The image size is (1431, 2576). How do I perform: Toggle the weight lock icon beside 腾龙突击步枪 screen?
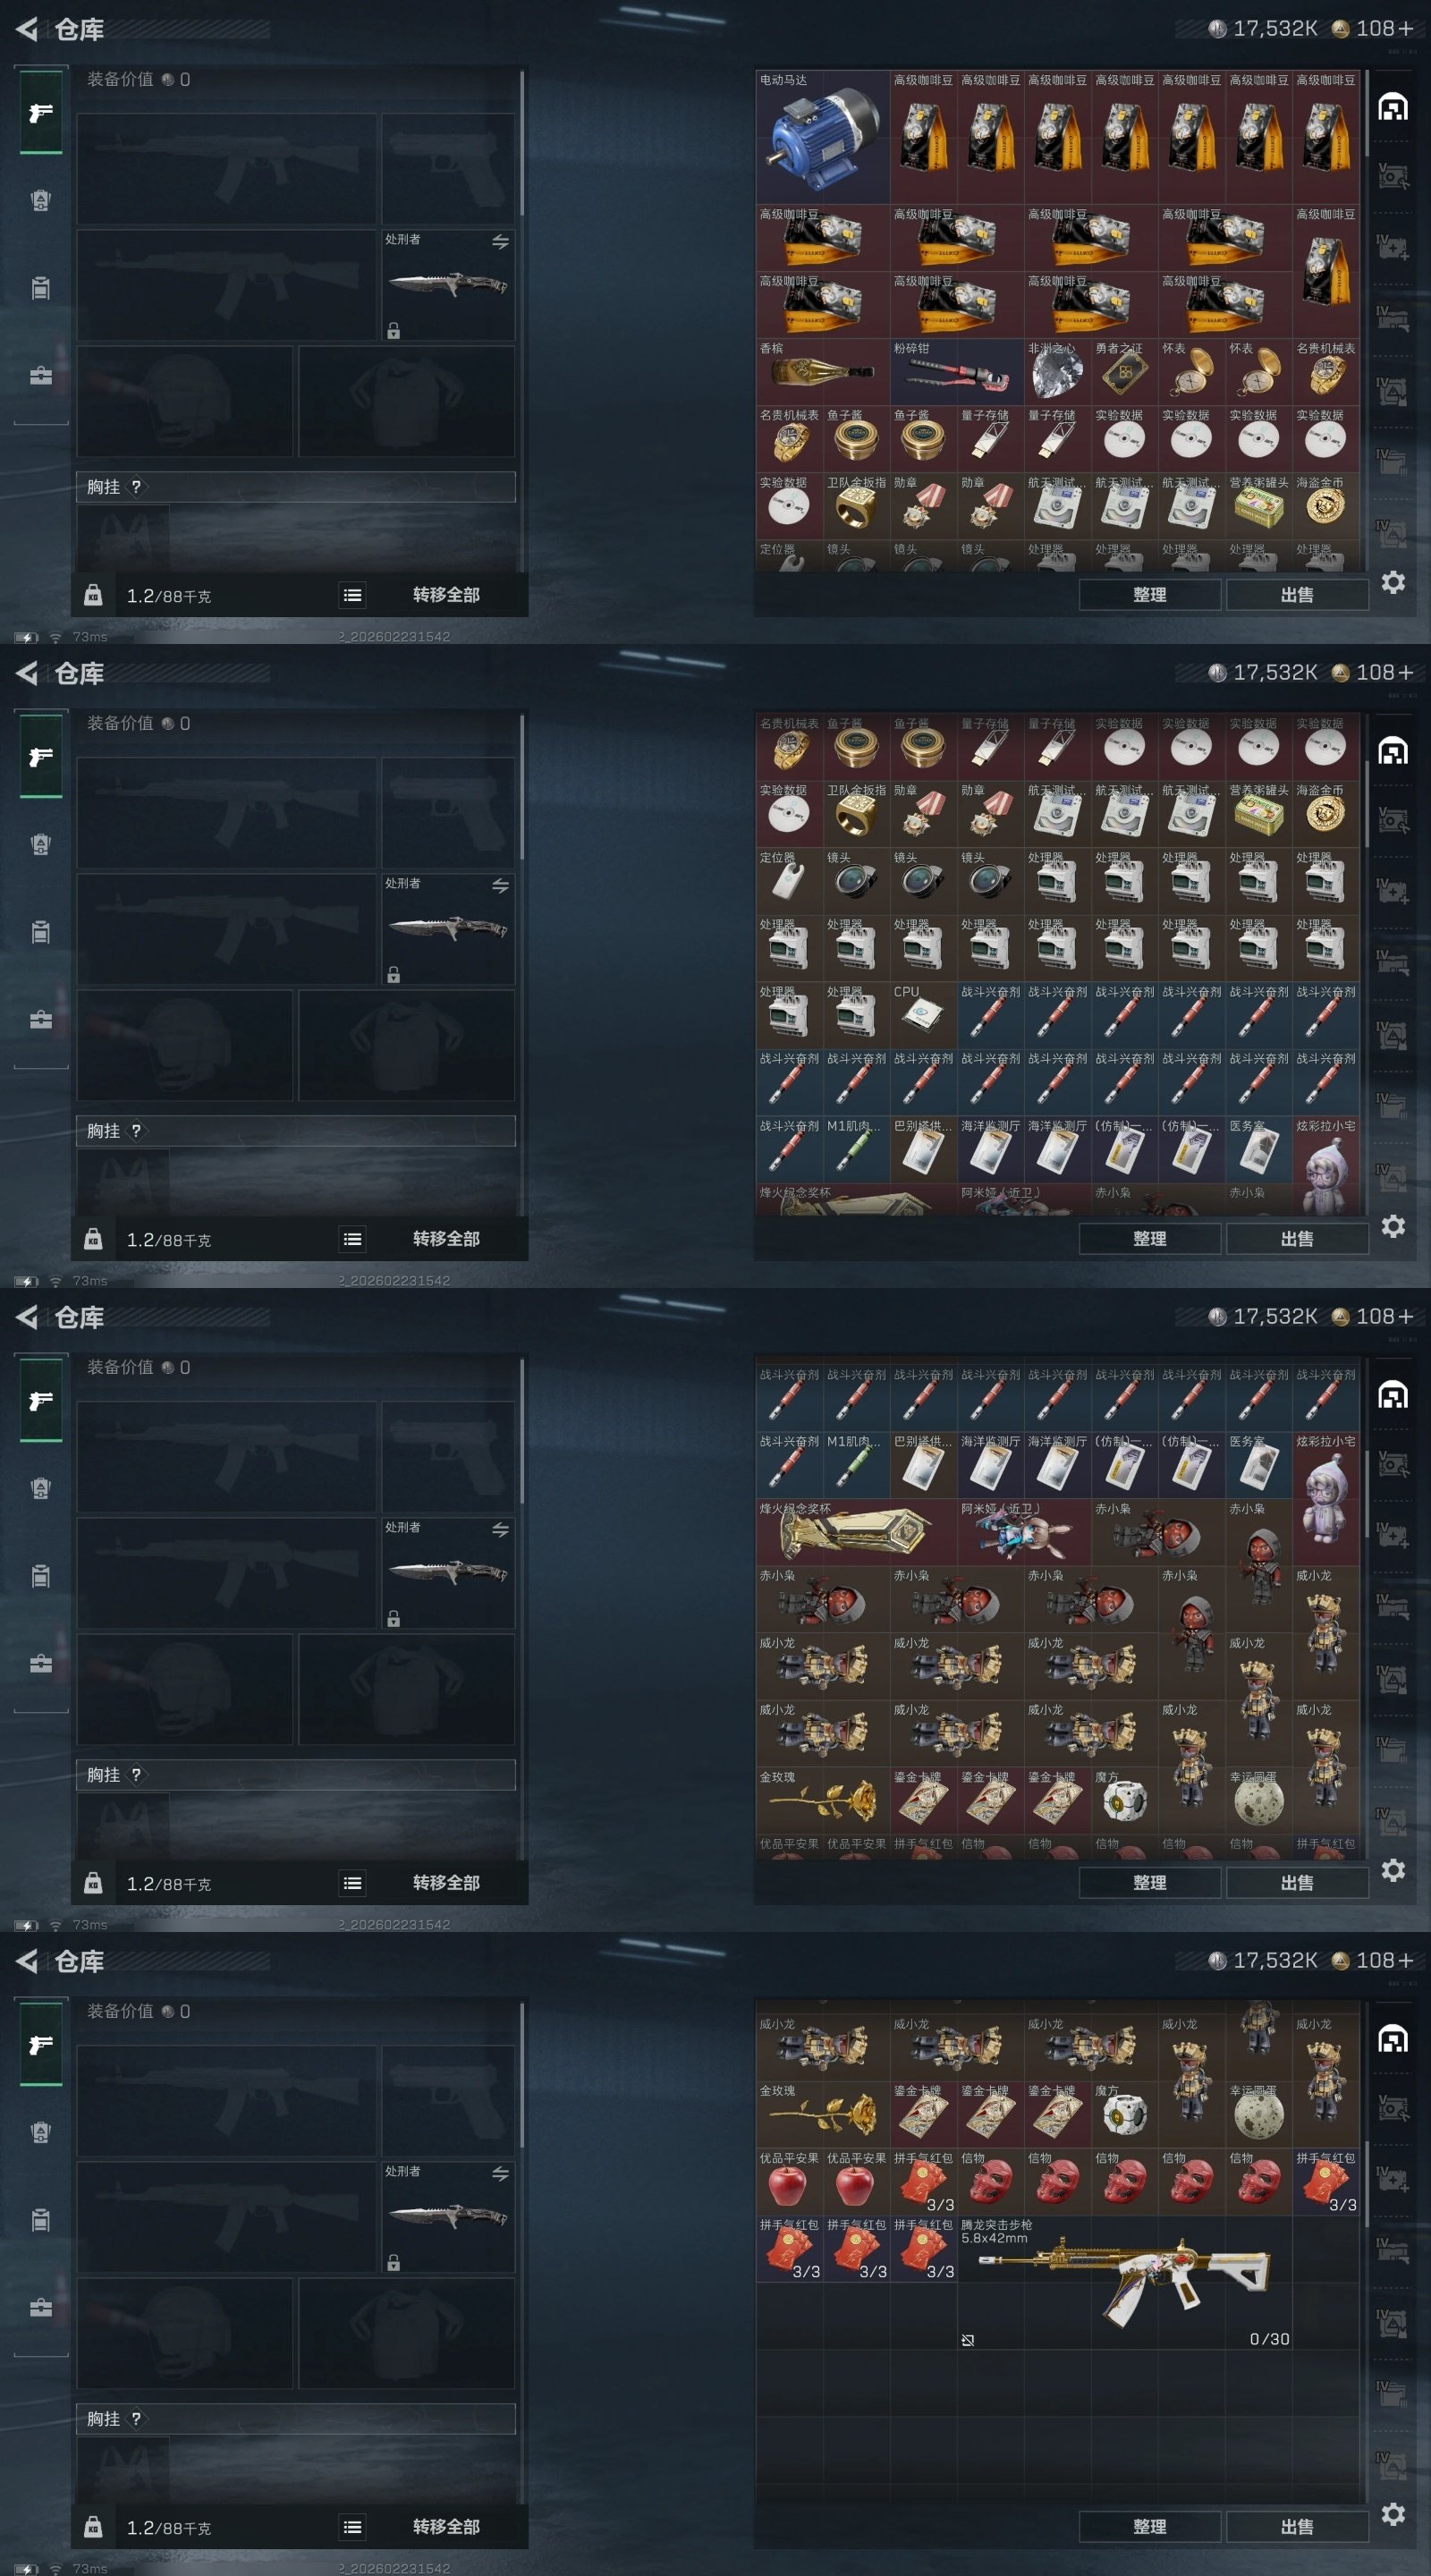click(93, 2527)
